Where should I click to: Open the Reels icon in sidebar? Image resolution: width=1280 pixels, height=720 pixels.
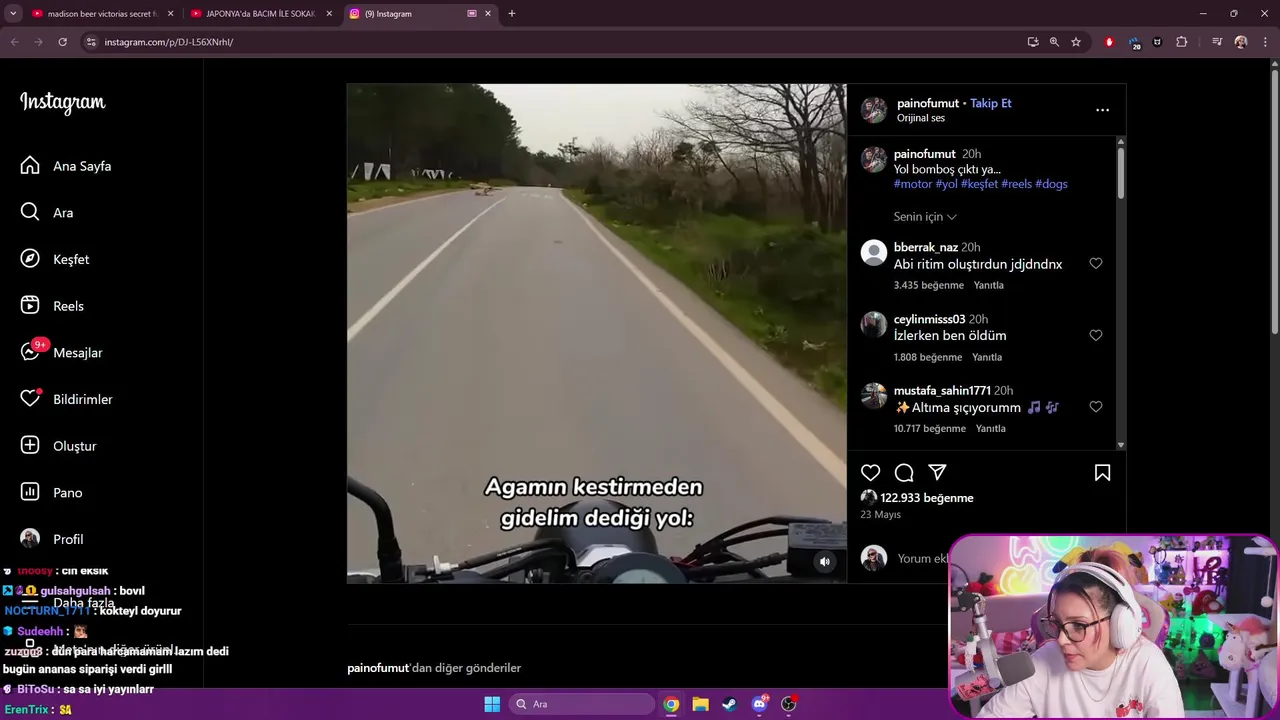click(x=30, y=306)
